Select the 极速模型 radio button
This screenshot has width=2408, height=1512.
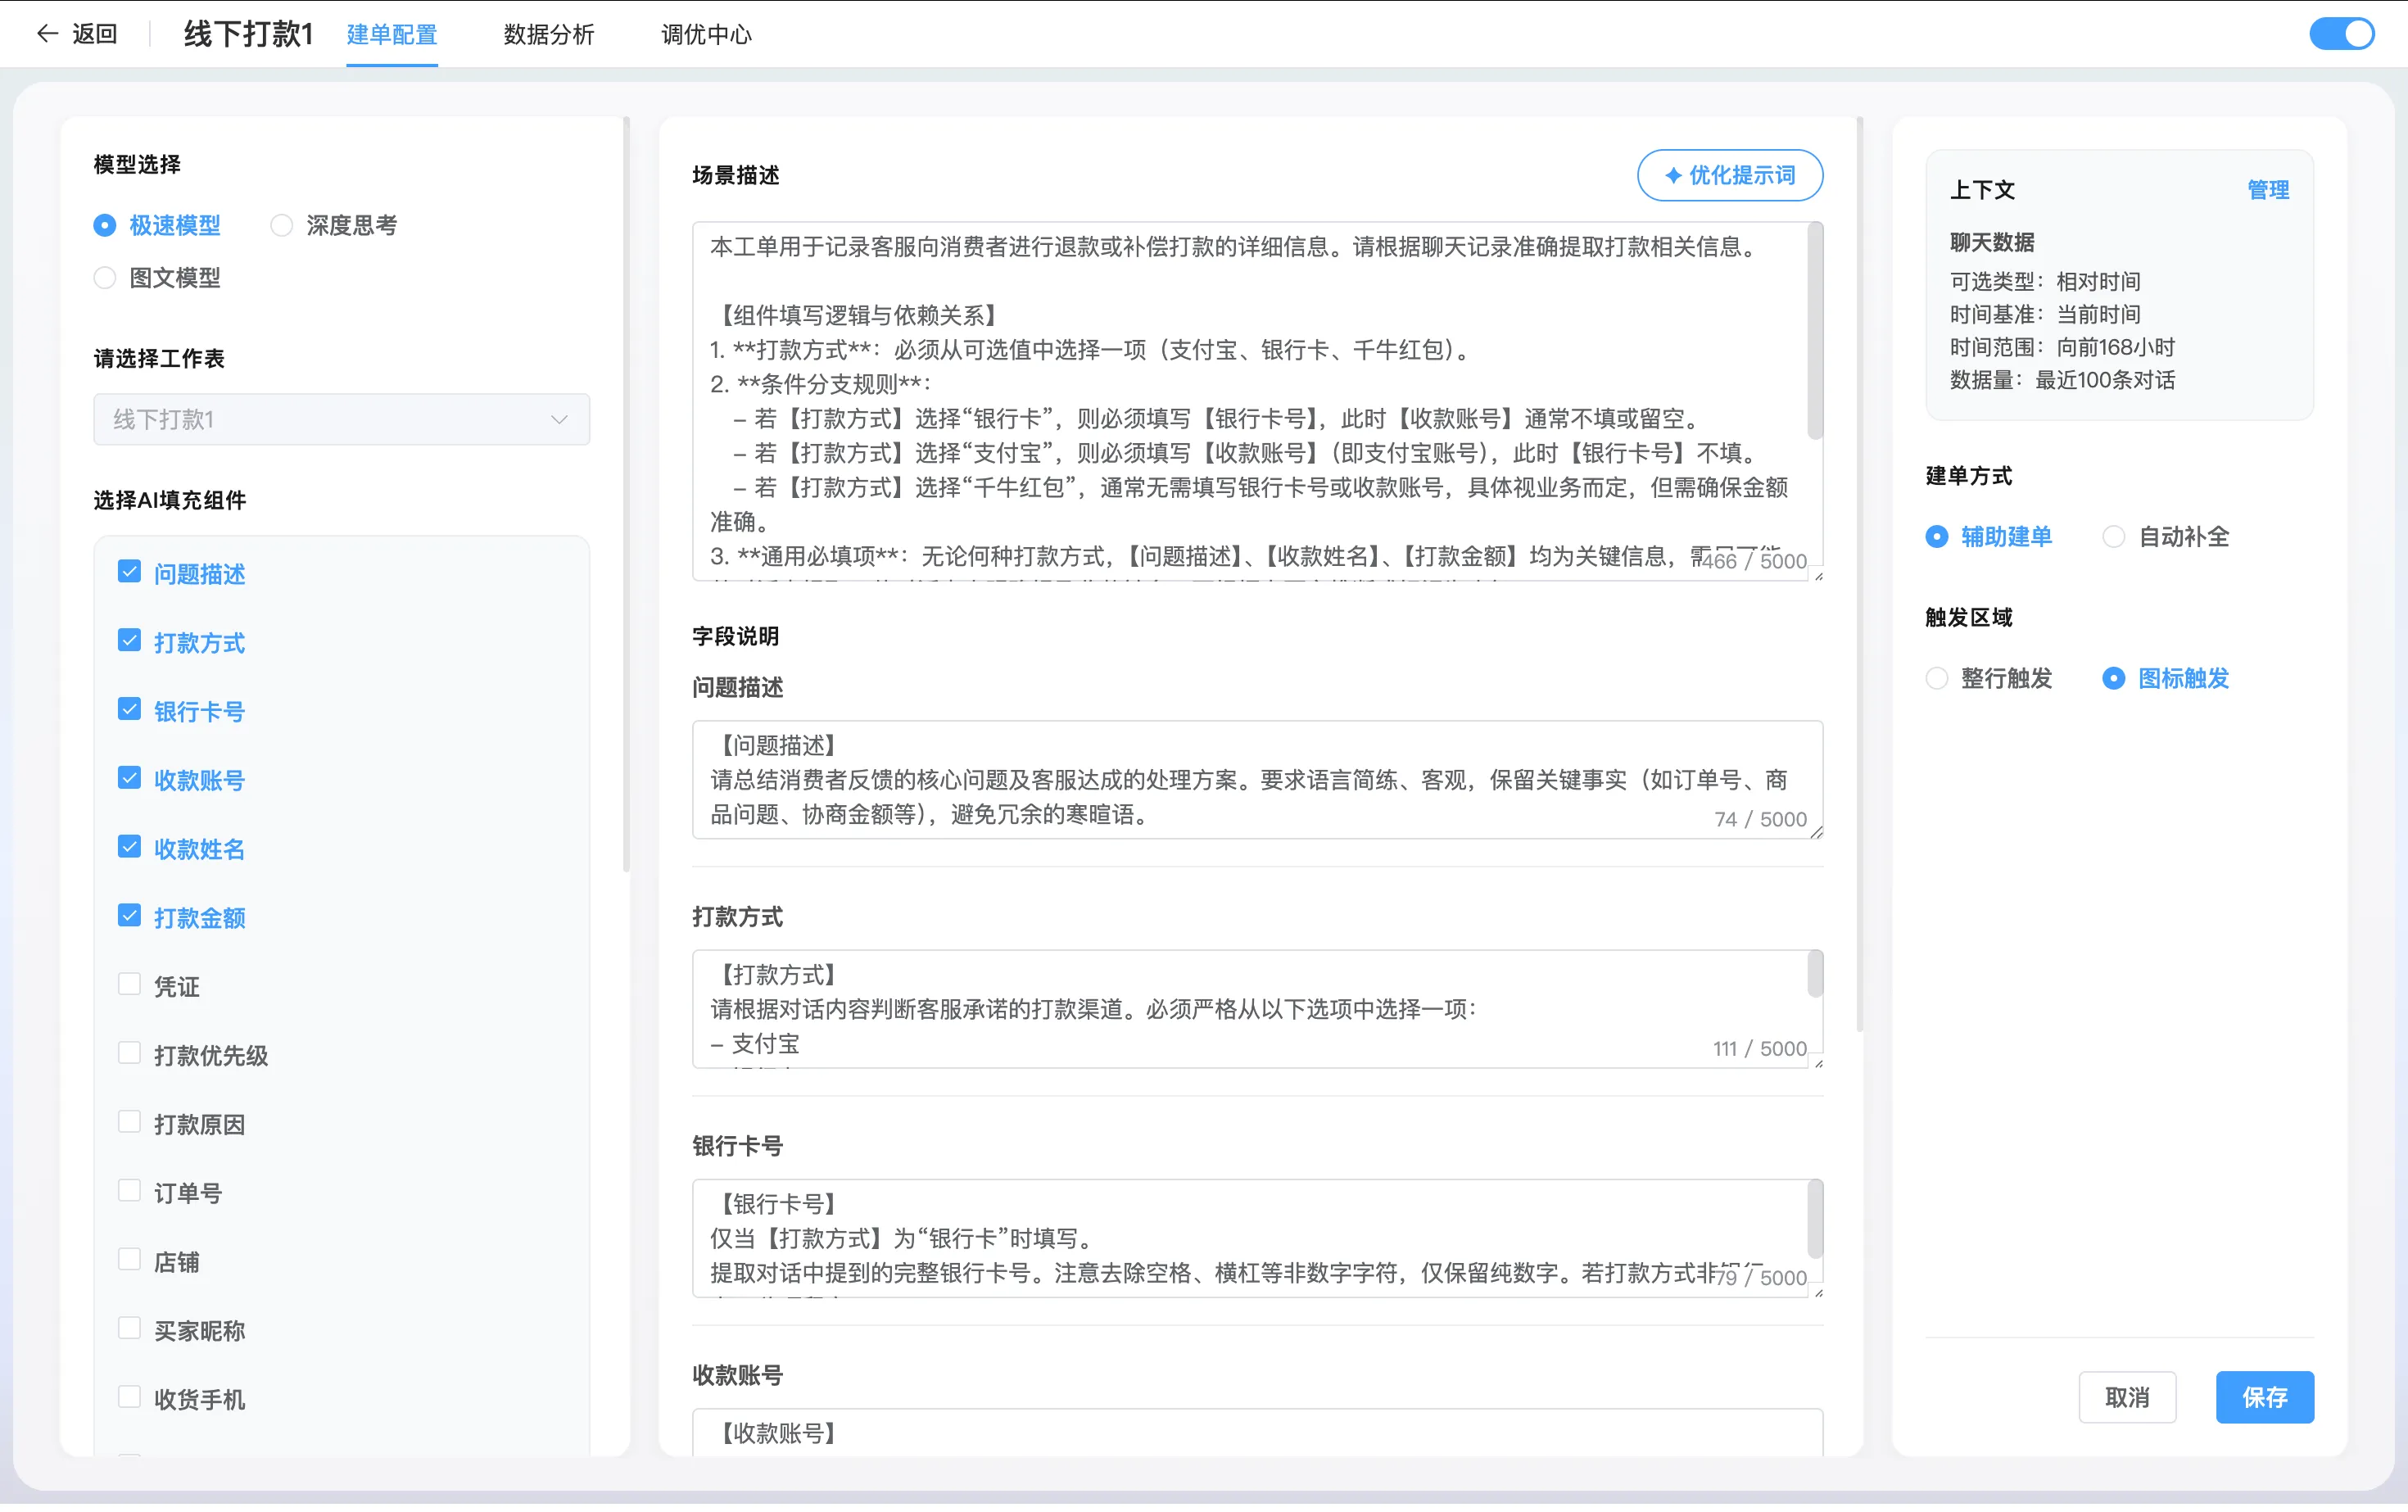105,226
